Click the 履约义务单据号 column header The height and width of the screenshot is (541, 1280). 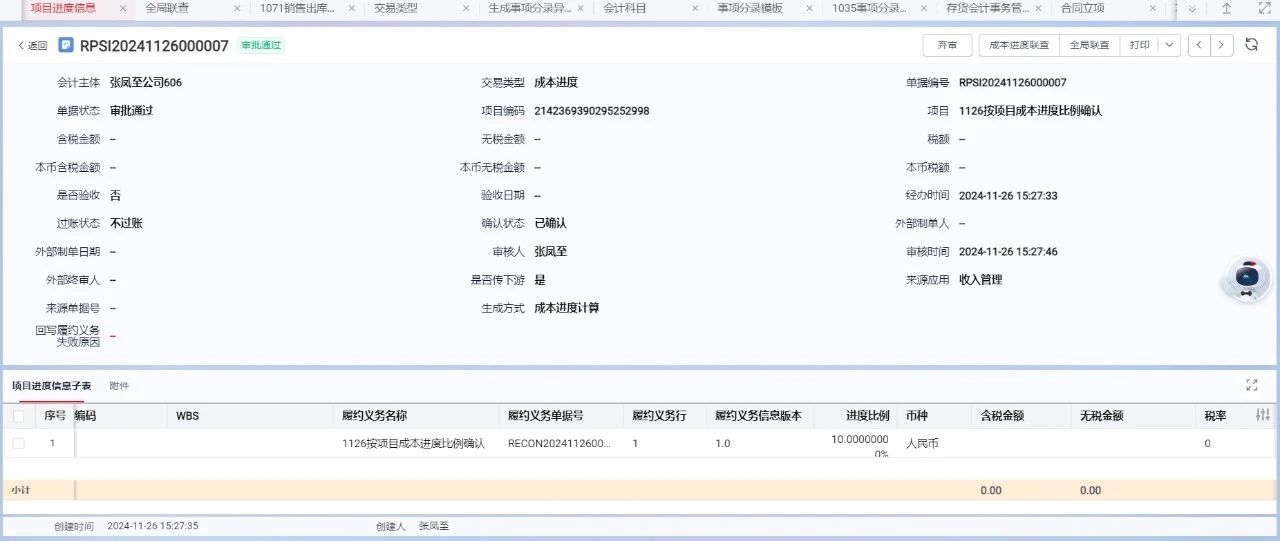coord(545,416)
